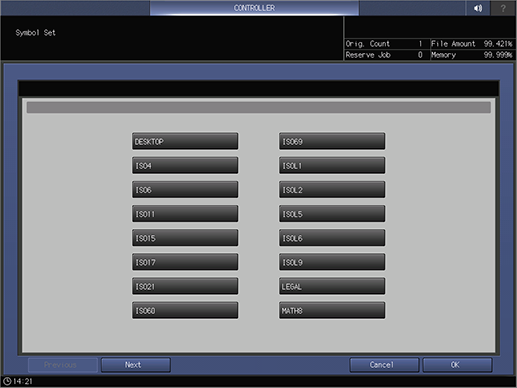Click the Previous page button

click(x=63, y=365)
